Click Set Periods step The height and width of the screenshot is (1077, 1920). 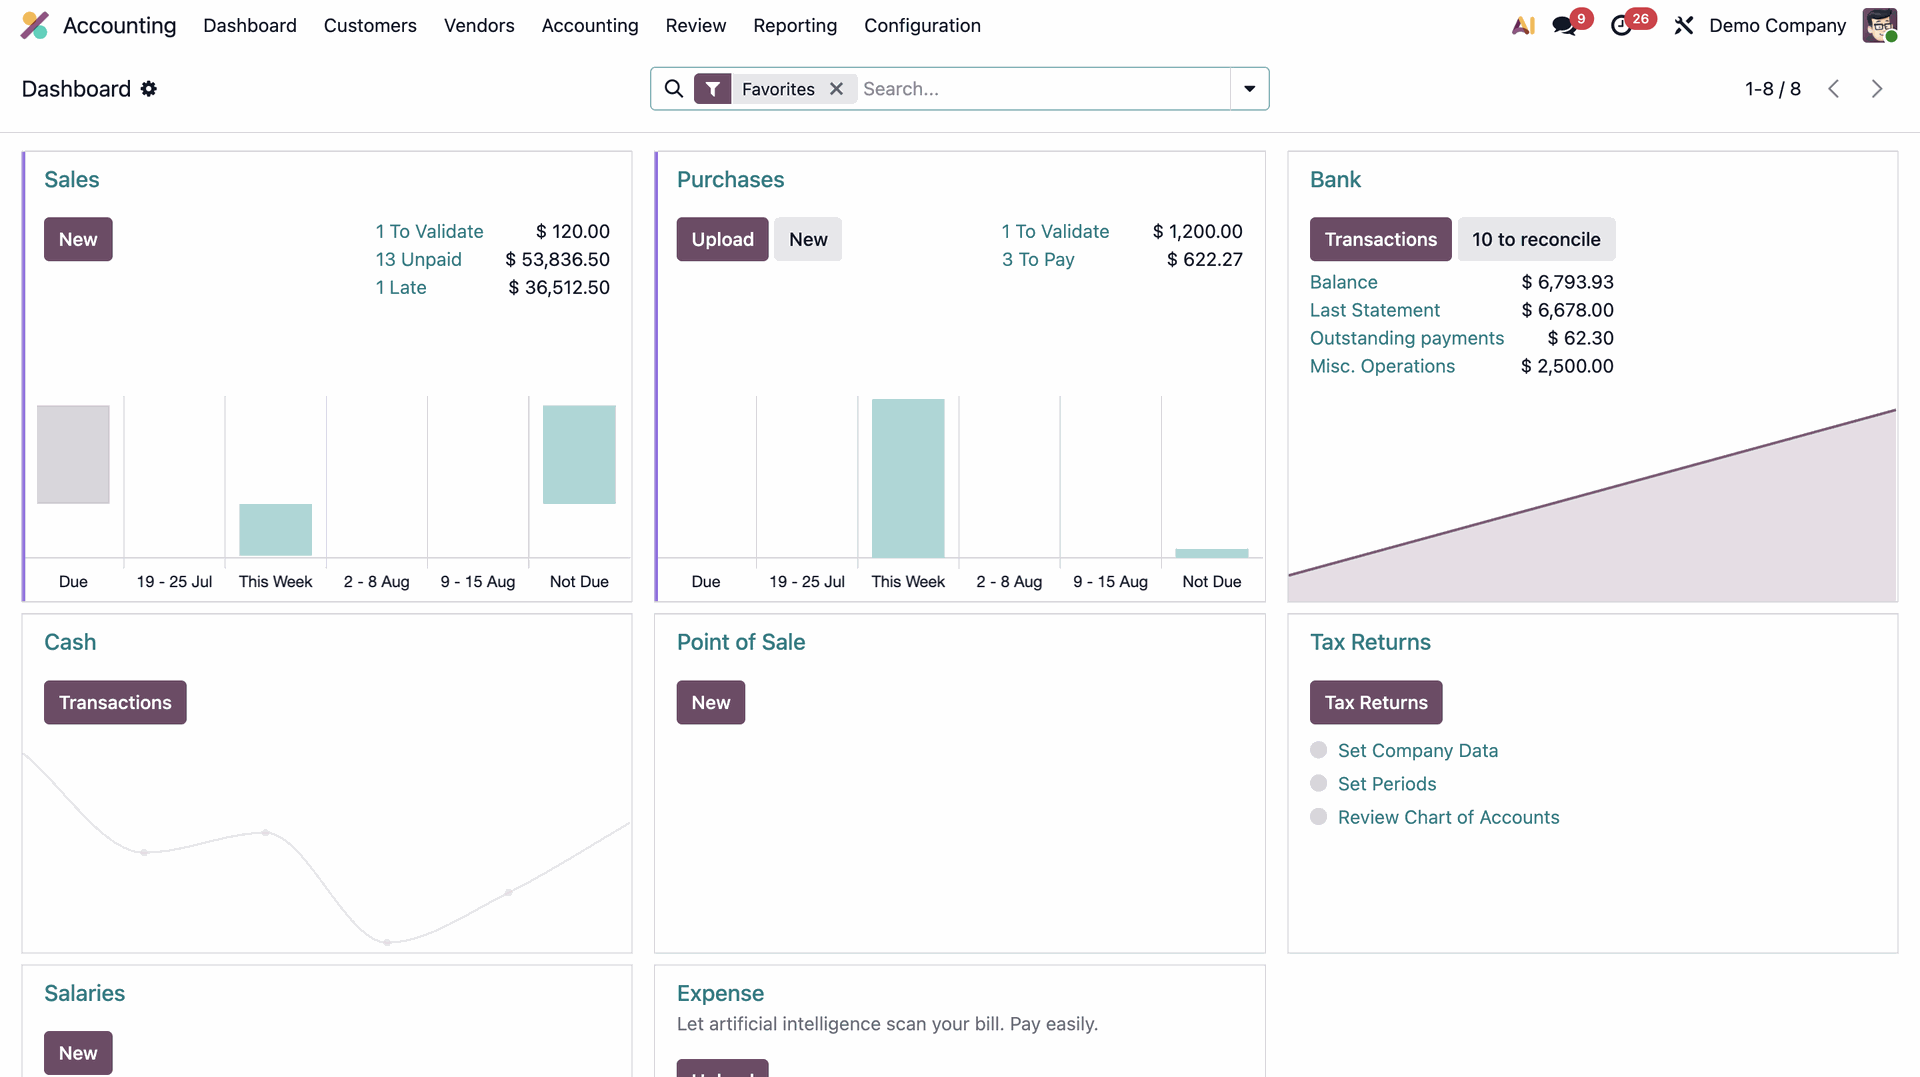[1386, 784]
